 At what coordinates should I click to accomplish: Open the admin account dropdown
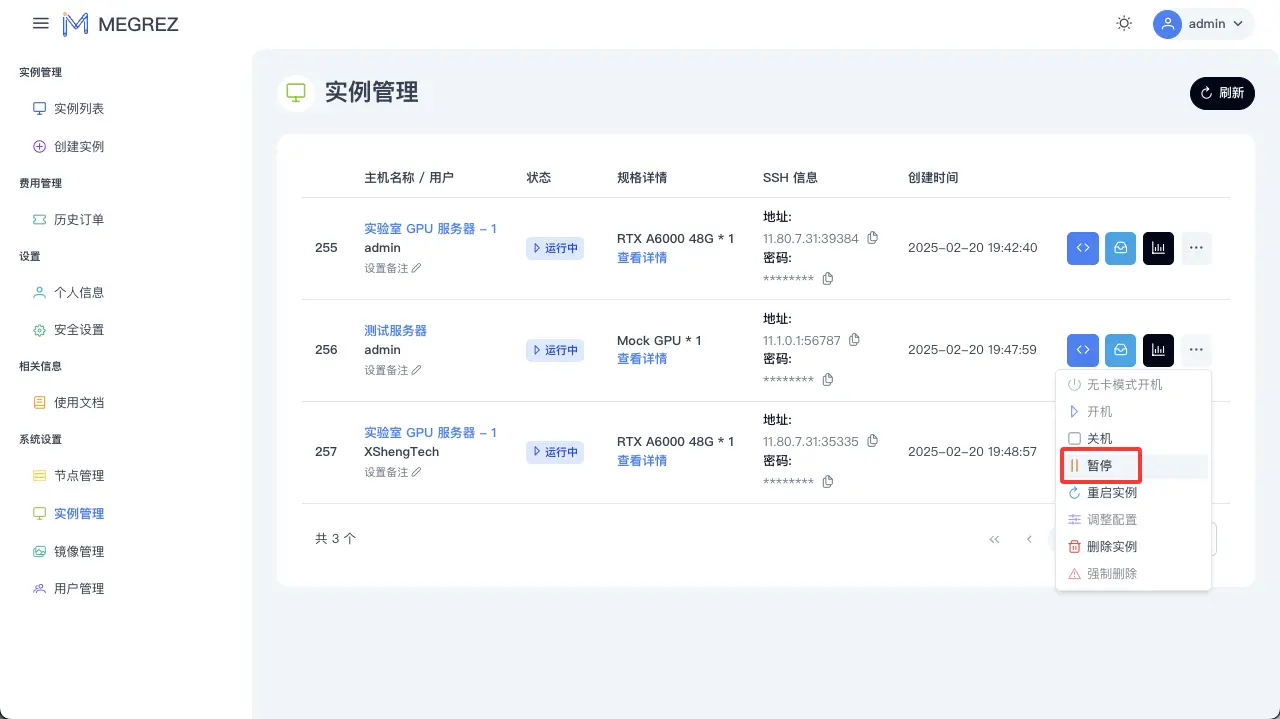1203,23
